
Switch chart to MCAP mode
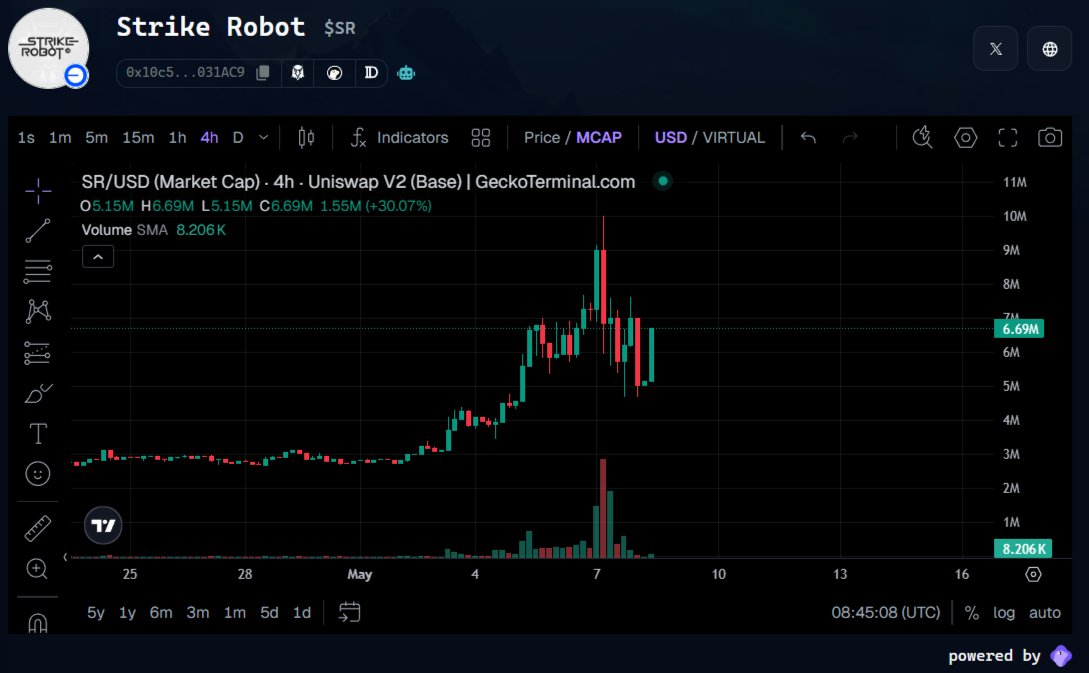[599, 138]
